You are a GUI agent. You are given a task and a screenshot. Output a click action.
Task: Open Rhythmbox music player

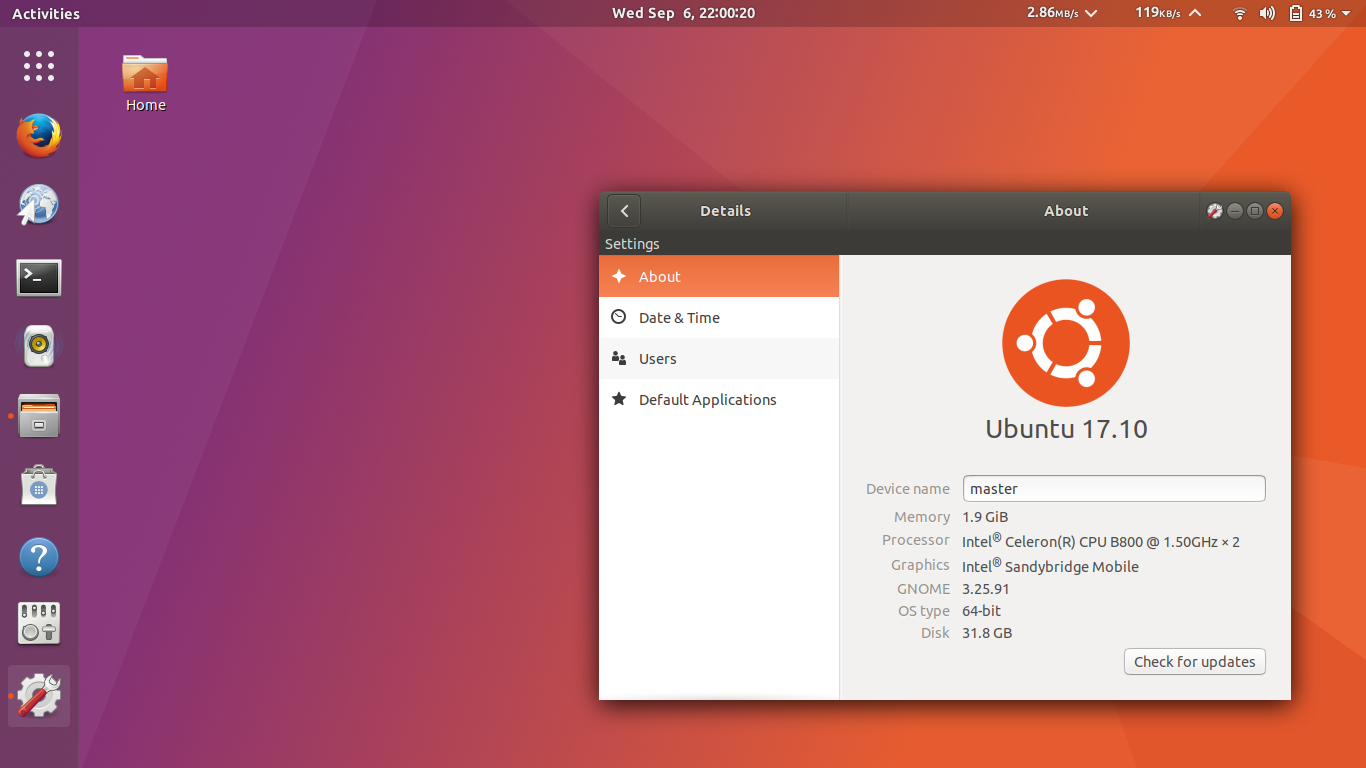coord(38,347)
